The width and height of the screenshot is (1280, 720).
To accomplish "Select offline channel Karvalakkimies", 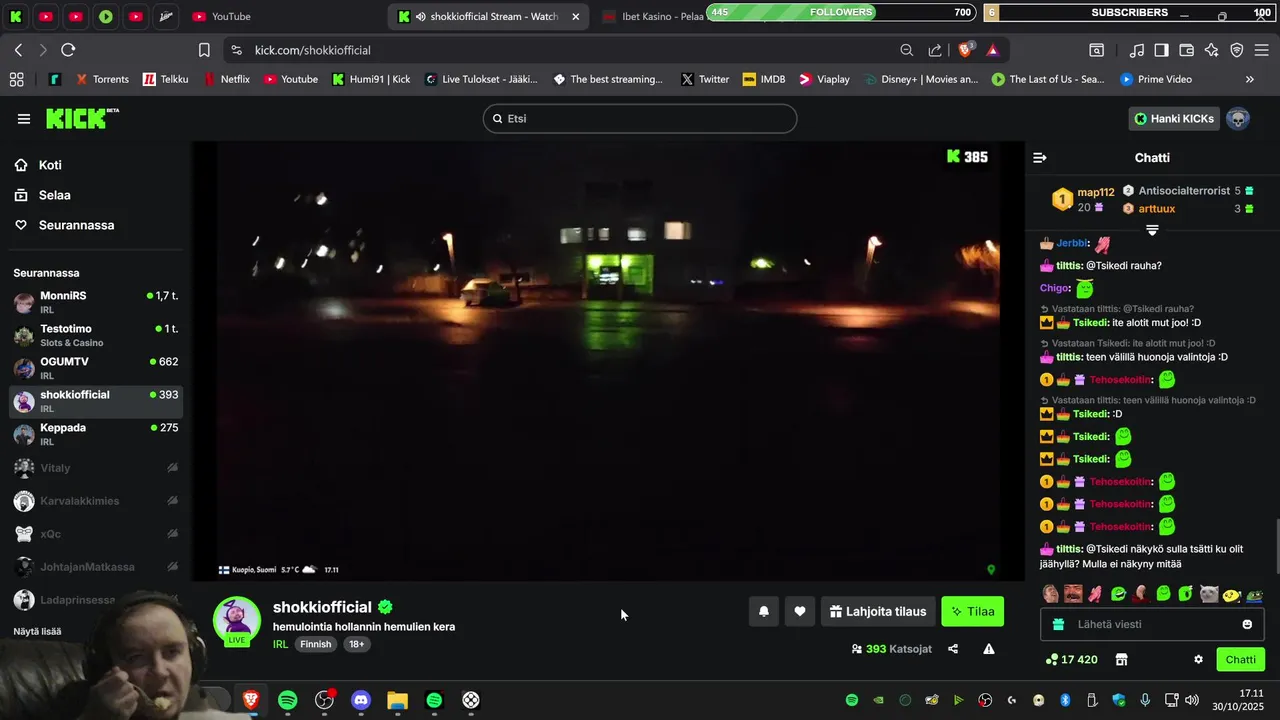I will point(96,500).
